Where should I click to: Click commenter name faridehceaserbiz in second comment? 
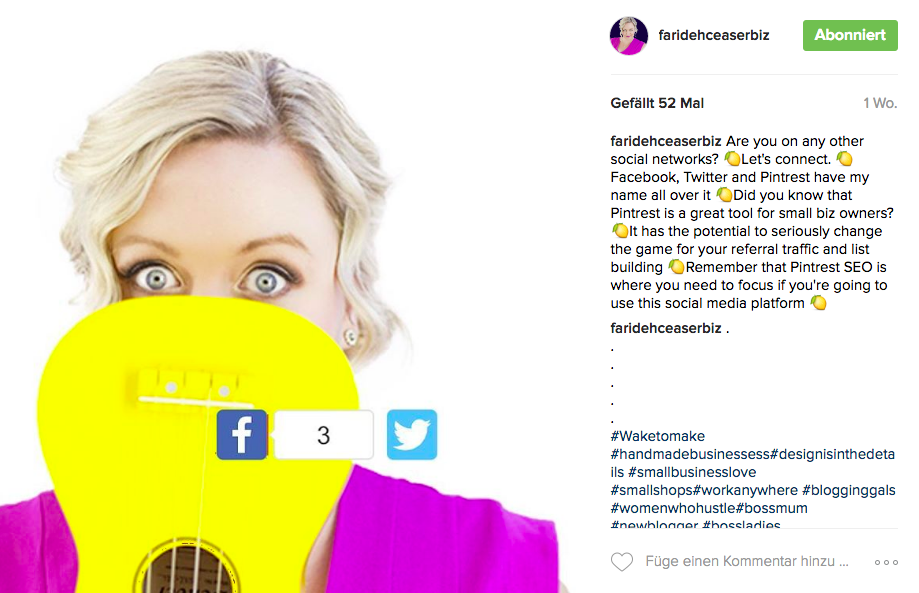click(x=666, y=328)
